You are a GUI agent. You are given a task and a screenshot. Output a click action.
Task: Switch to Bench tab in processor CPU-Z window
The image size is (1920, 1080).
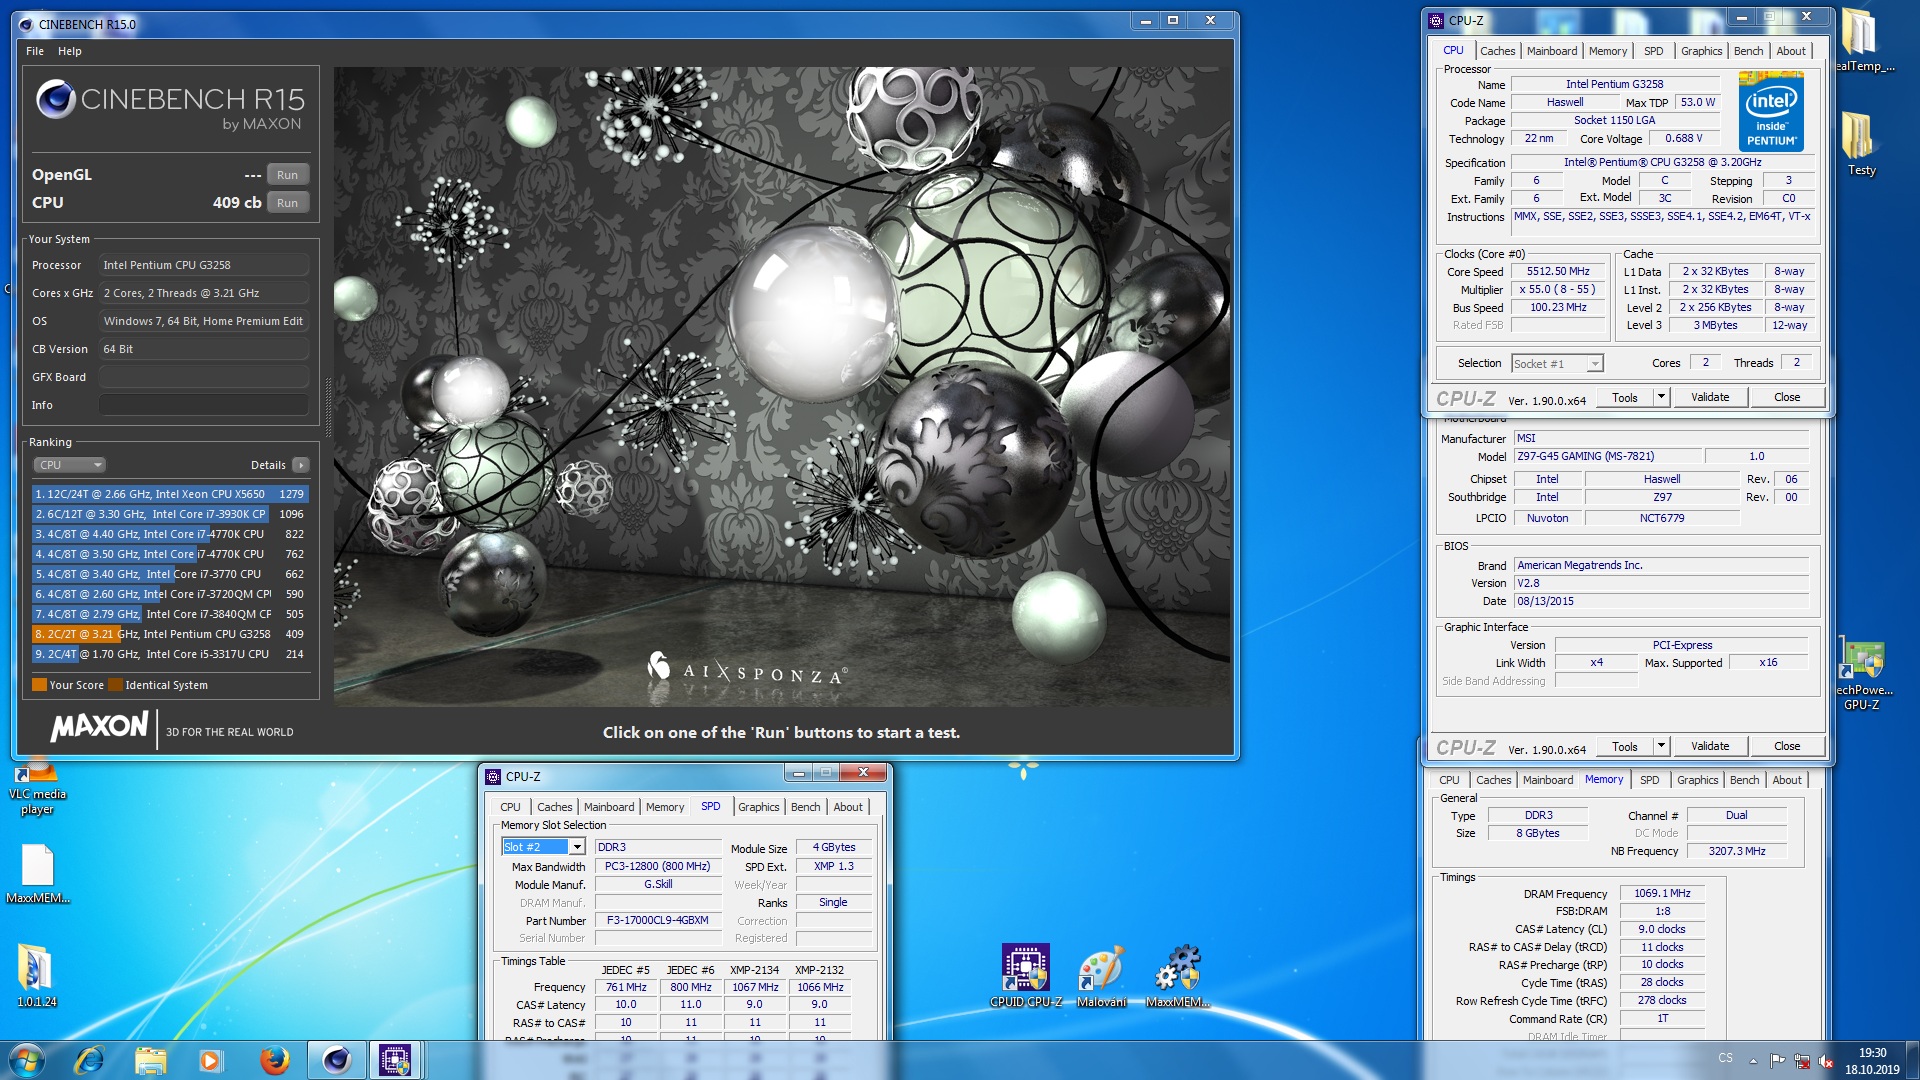point(1748,51)
